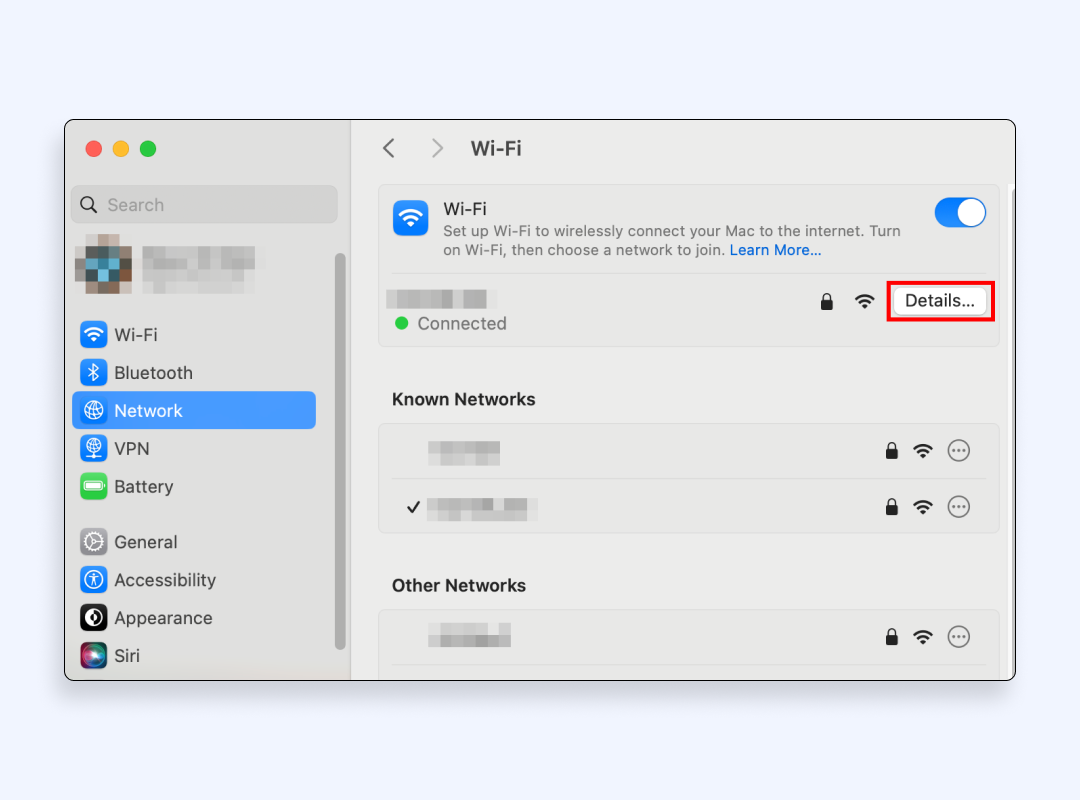Open more options for checked known network

[959, 507]
